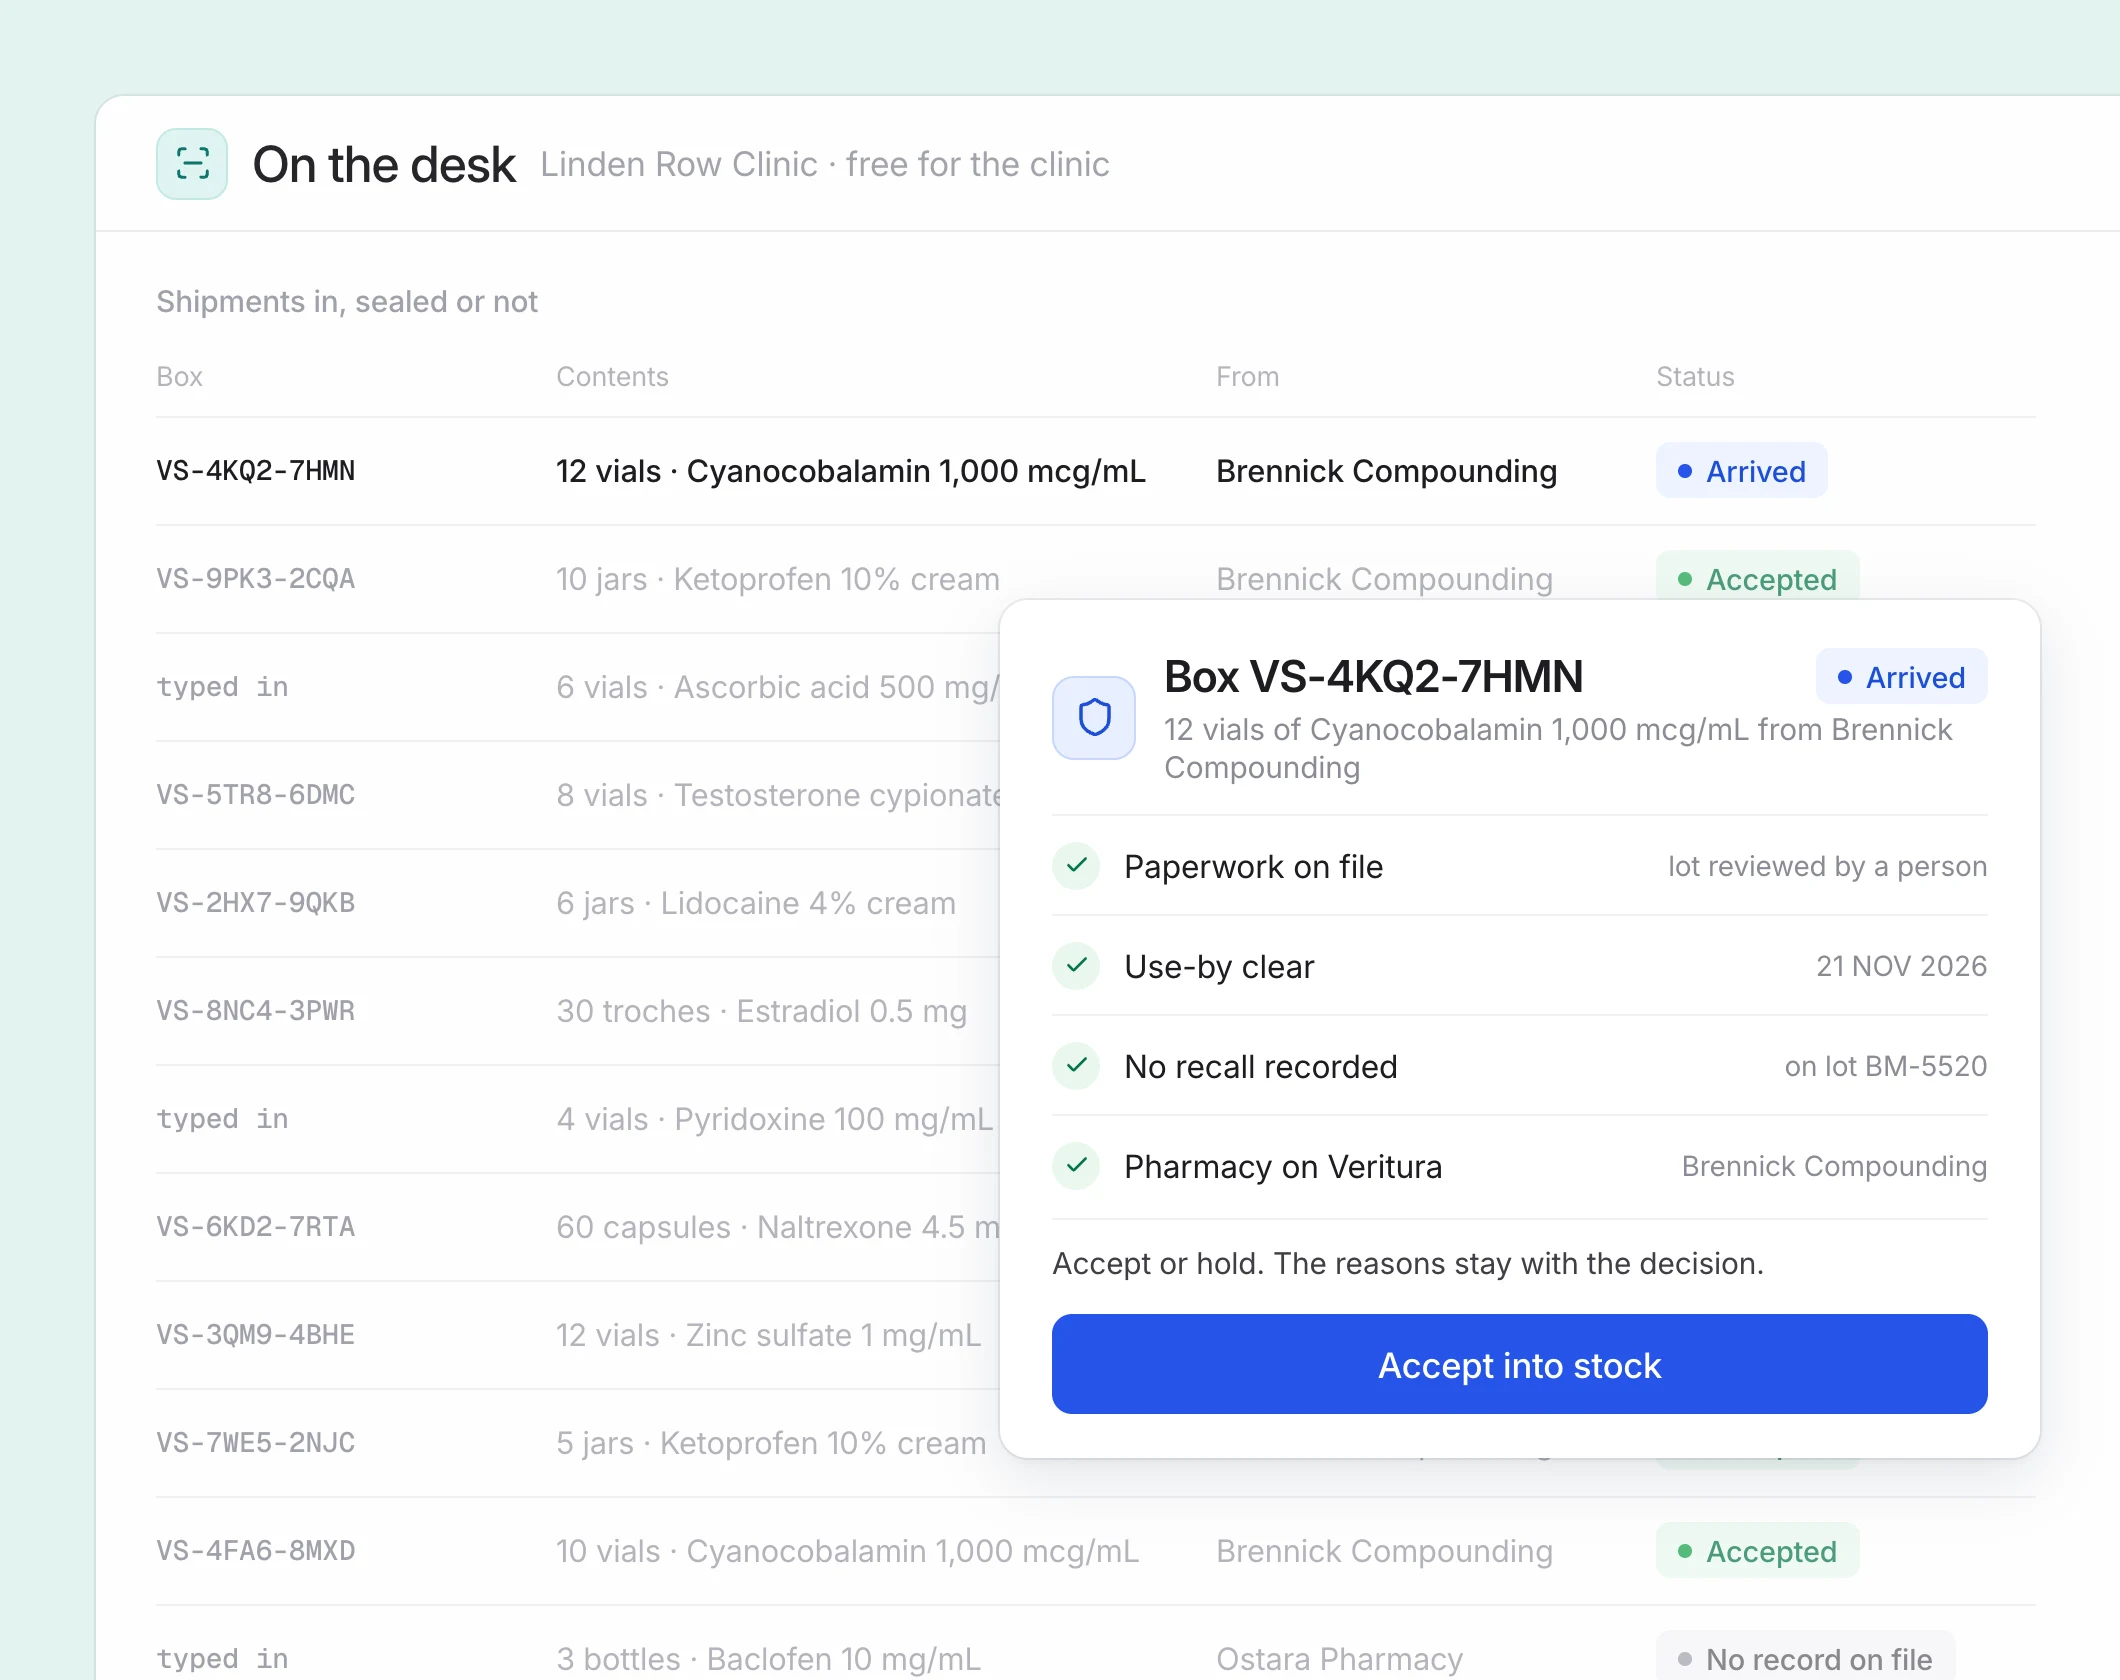Screen dimensions: 2120x1680
Task: Click Ostara Pharmacy in the From column
Action: [1339, 1659]
